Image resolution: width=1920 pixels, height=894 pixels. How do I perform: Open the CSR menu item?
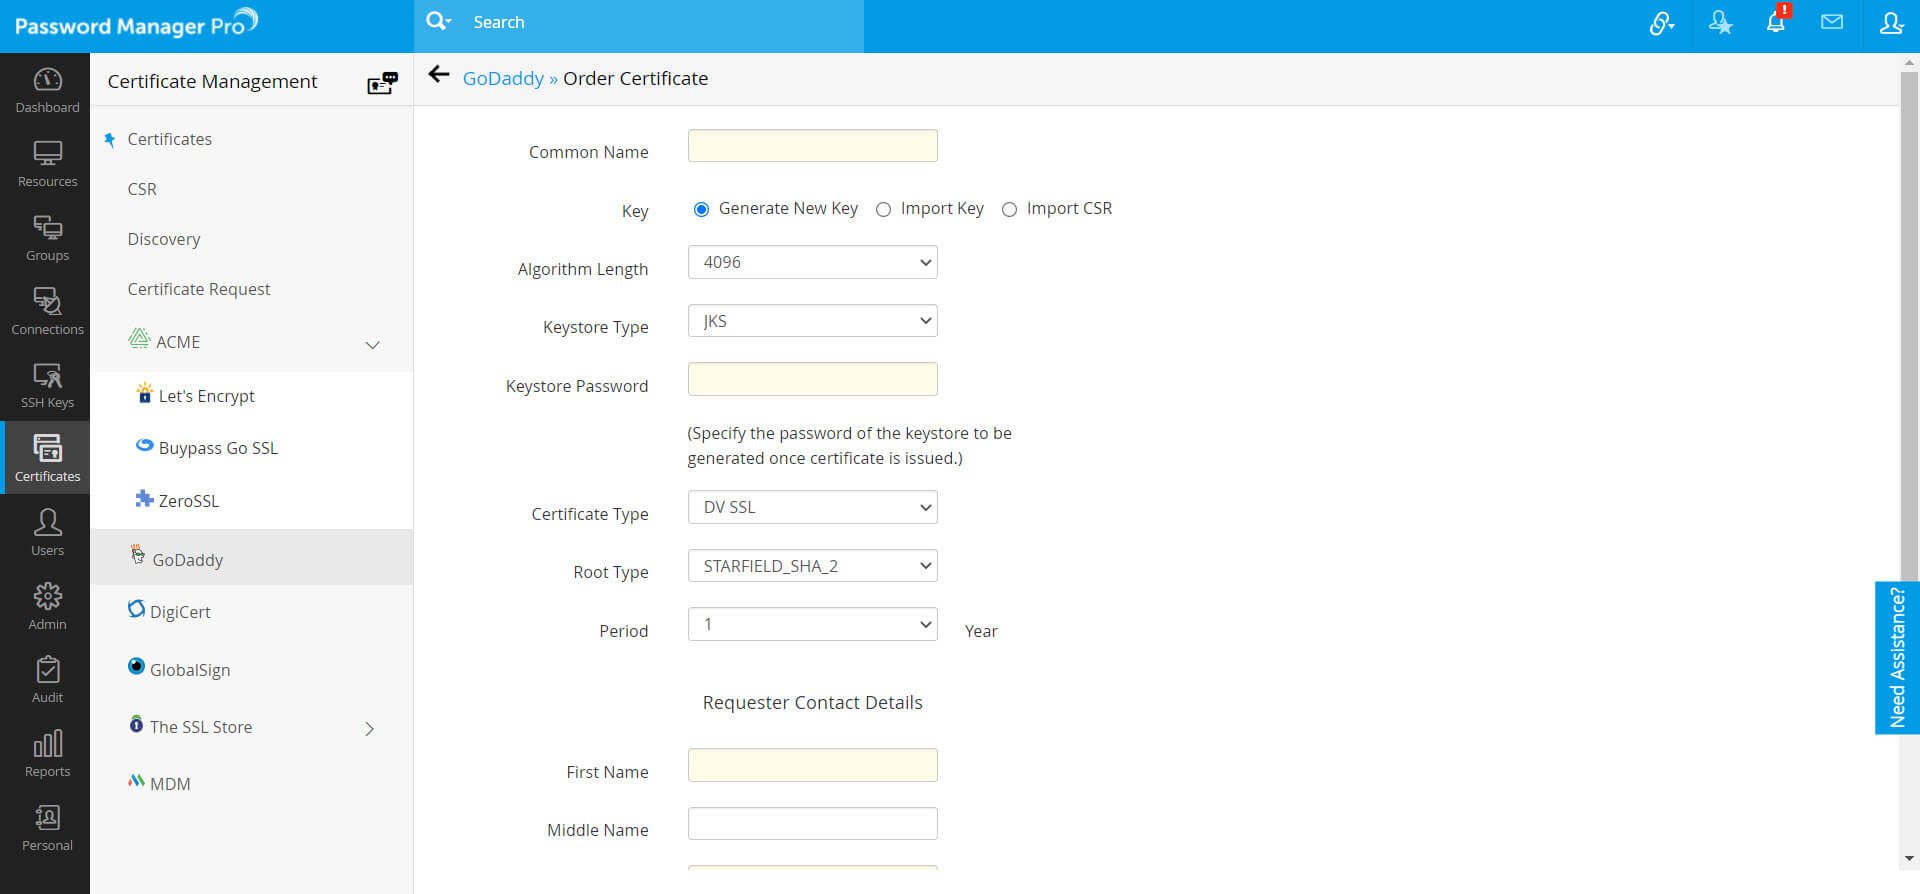point(142,189)
